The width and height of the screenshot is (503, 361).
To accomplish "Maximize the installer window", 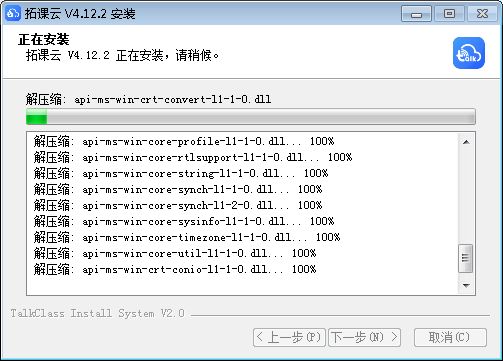I will [x=449, y=14].
